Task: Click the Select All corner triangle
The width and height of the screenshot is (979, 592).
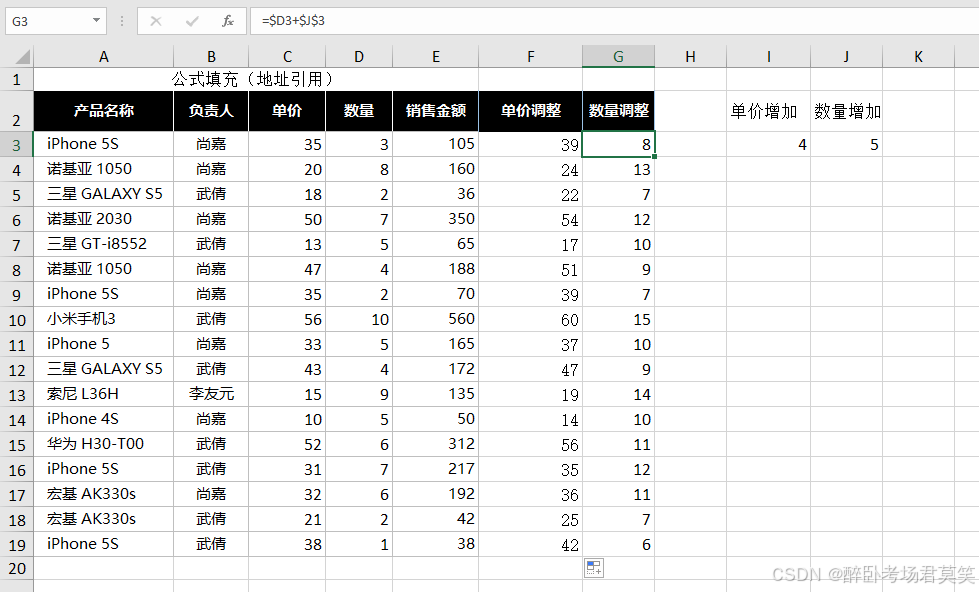Action: coord(22,57)
